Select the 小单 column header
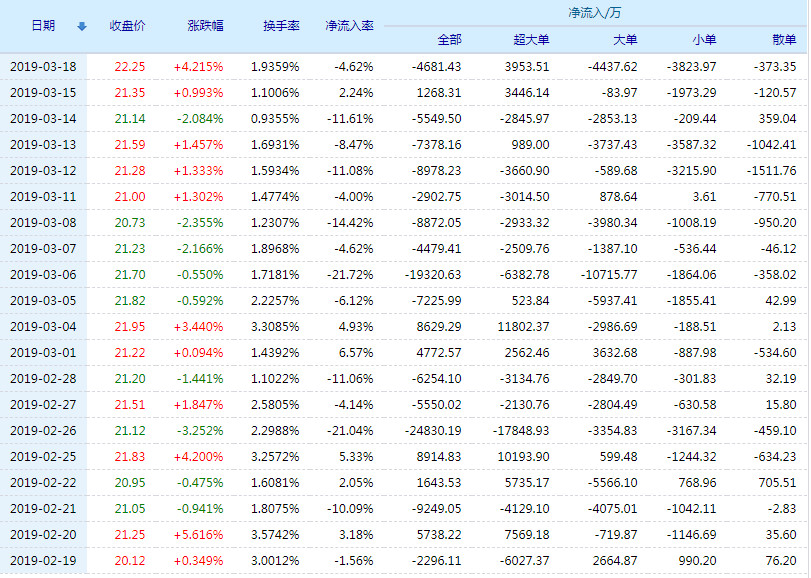The image size is (811, 578). point(704,40)
